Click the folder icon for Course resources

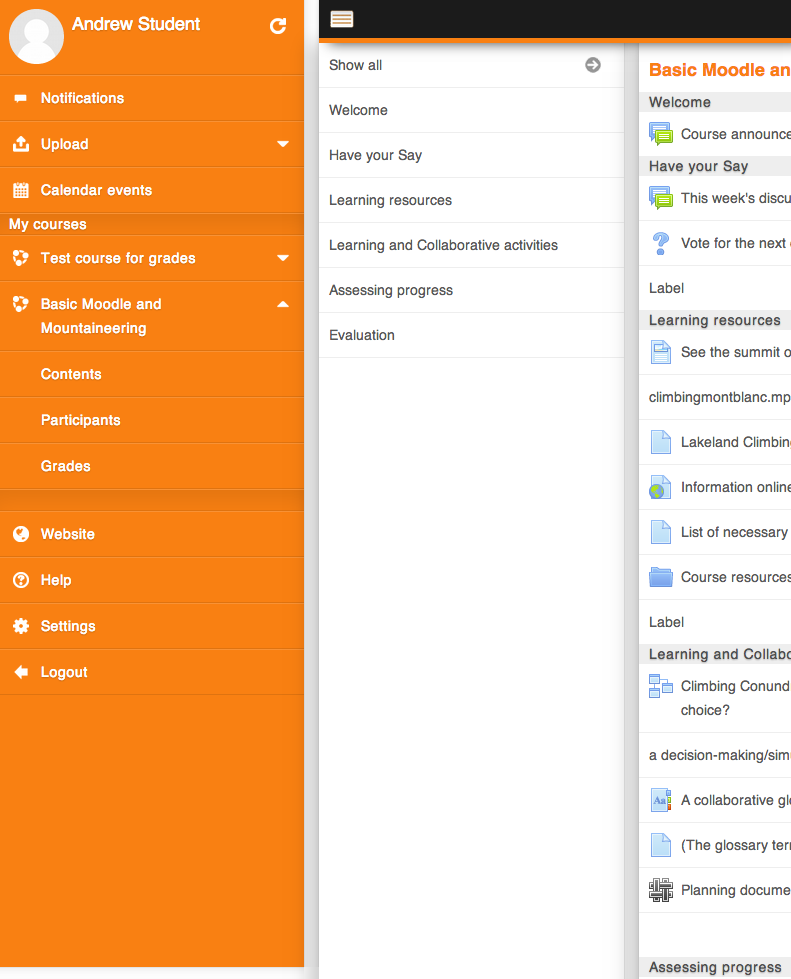(x=661, y=577)
